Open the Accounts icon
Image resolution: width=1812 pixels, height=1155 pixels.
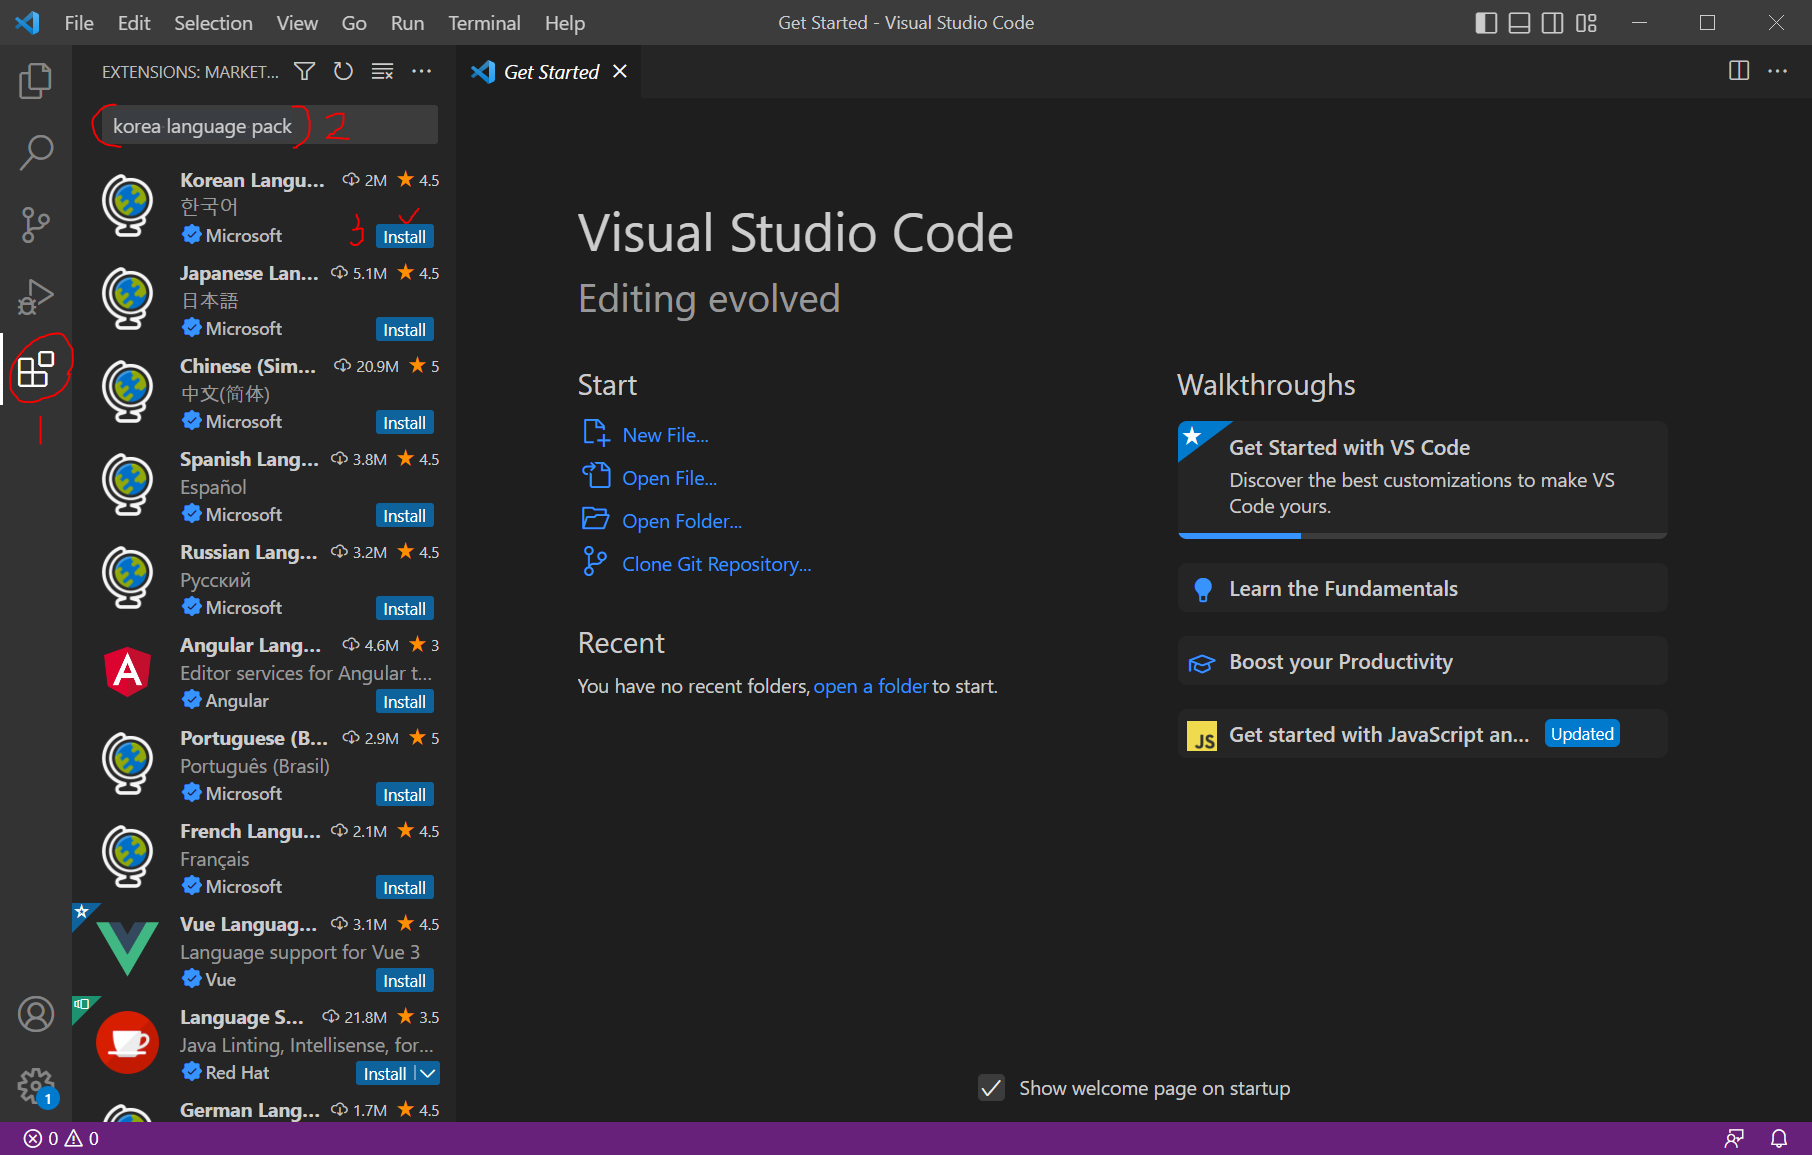click(36, 1014)
